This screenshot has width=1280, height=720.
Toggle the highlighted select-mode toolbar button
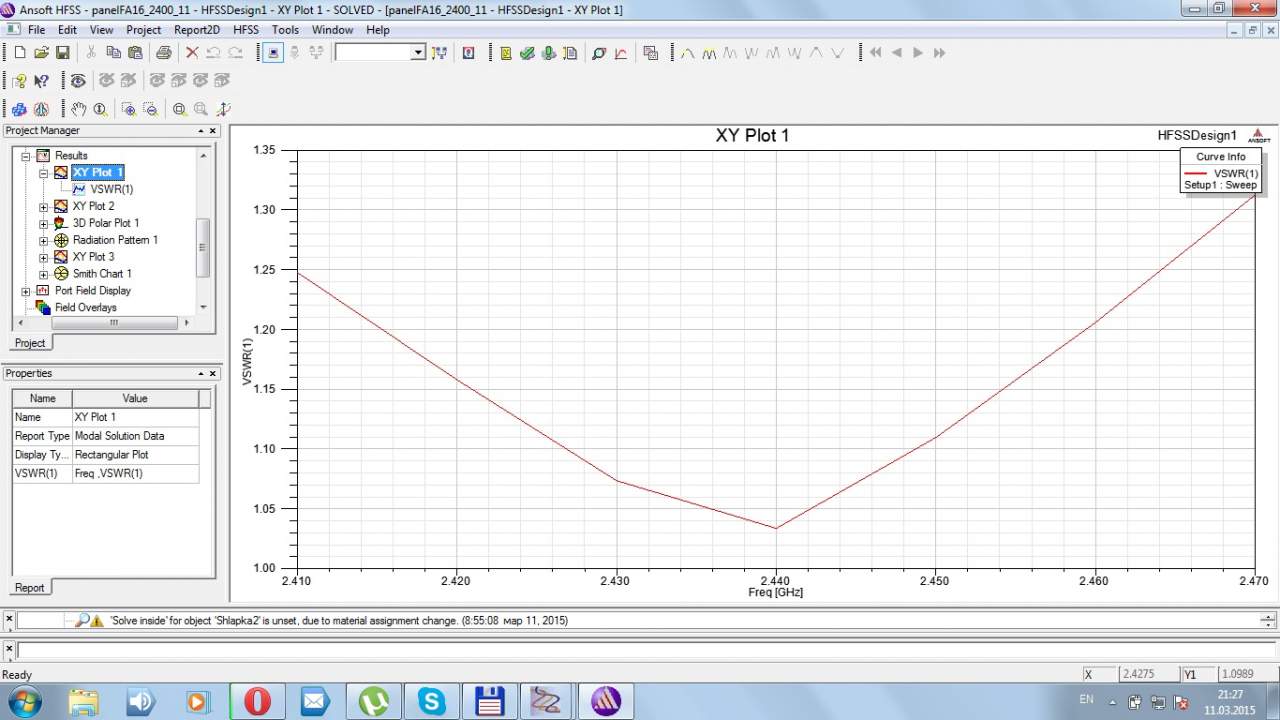273,53
